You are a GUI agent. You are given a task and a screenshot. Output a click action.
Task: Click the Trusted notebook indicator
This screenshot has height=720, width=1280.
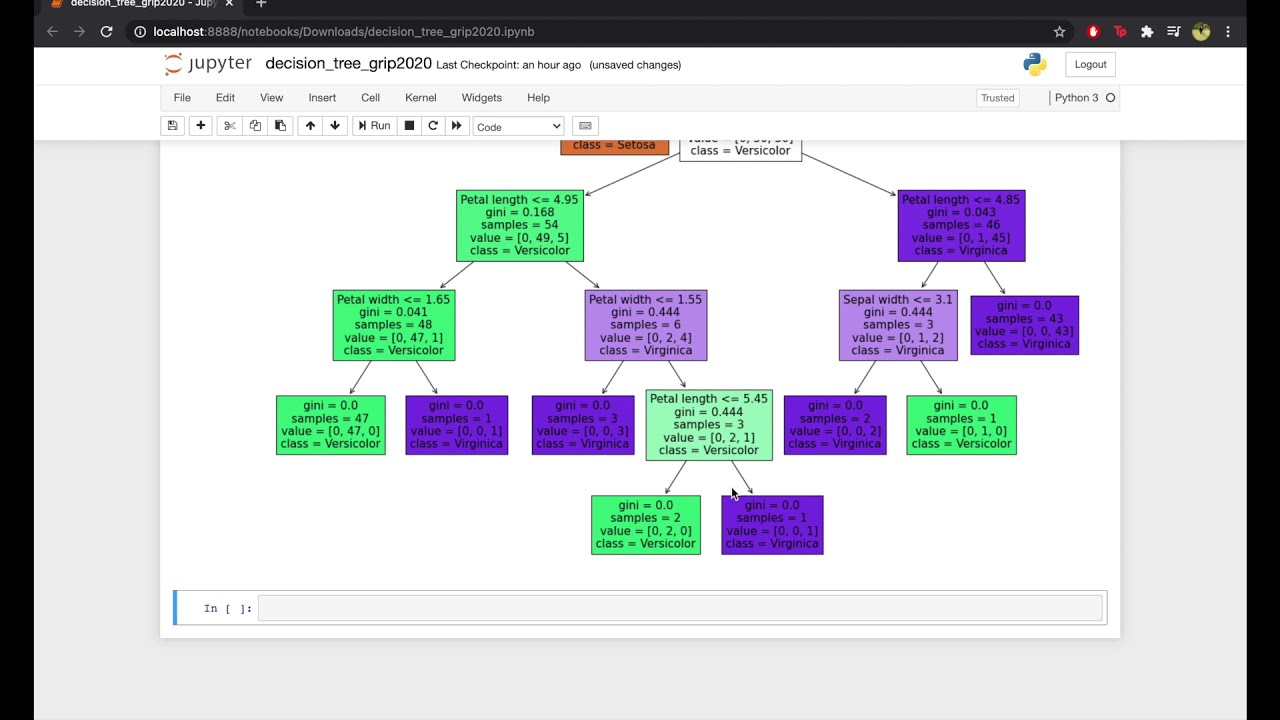pyautogui.click(x=997, y=98)
